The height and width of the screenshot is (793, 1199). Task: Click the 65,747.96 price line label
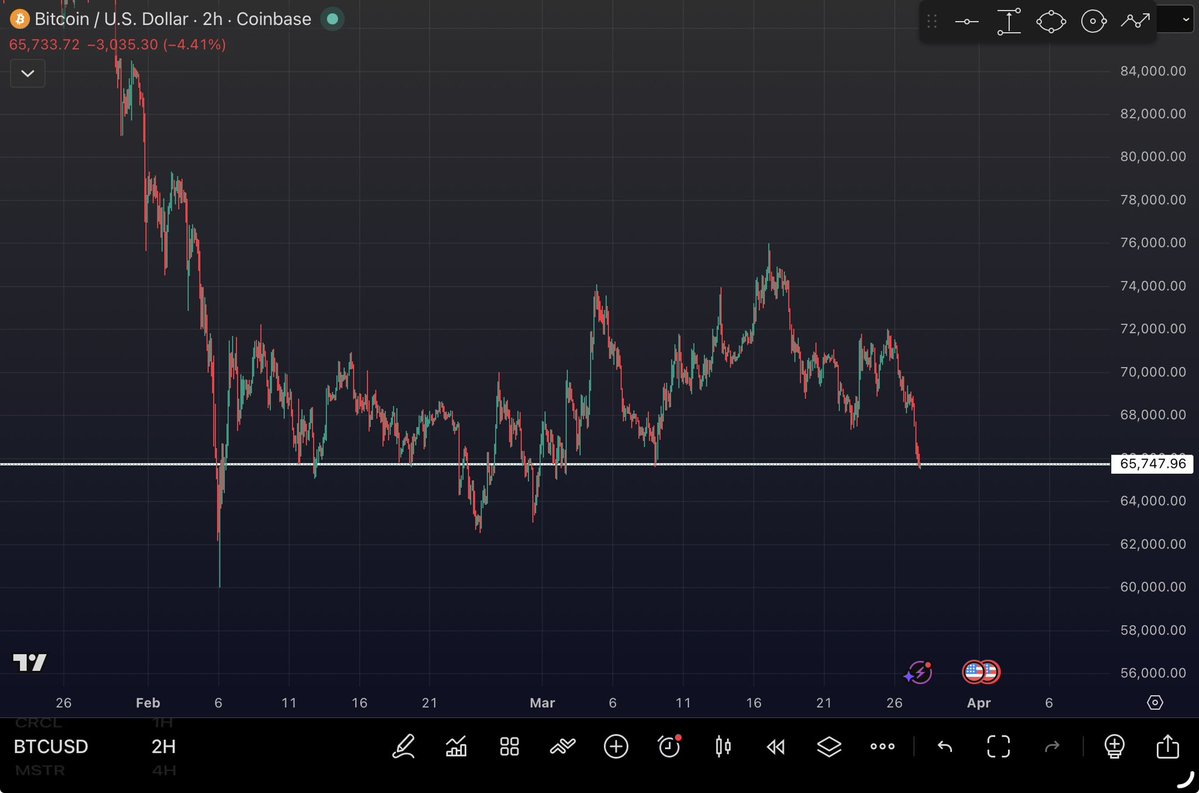point(1152,463)
